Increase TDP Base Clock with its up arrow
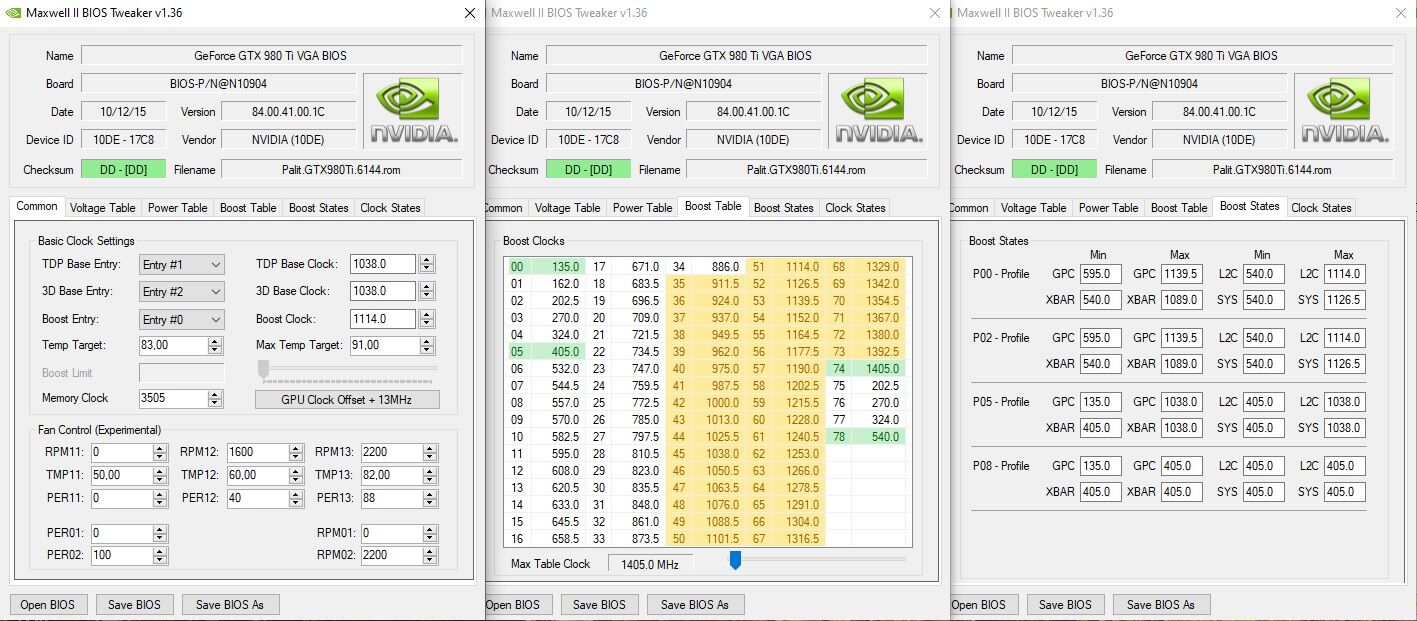The width and height of the screenshot is (1417, 621). (427, 260)
